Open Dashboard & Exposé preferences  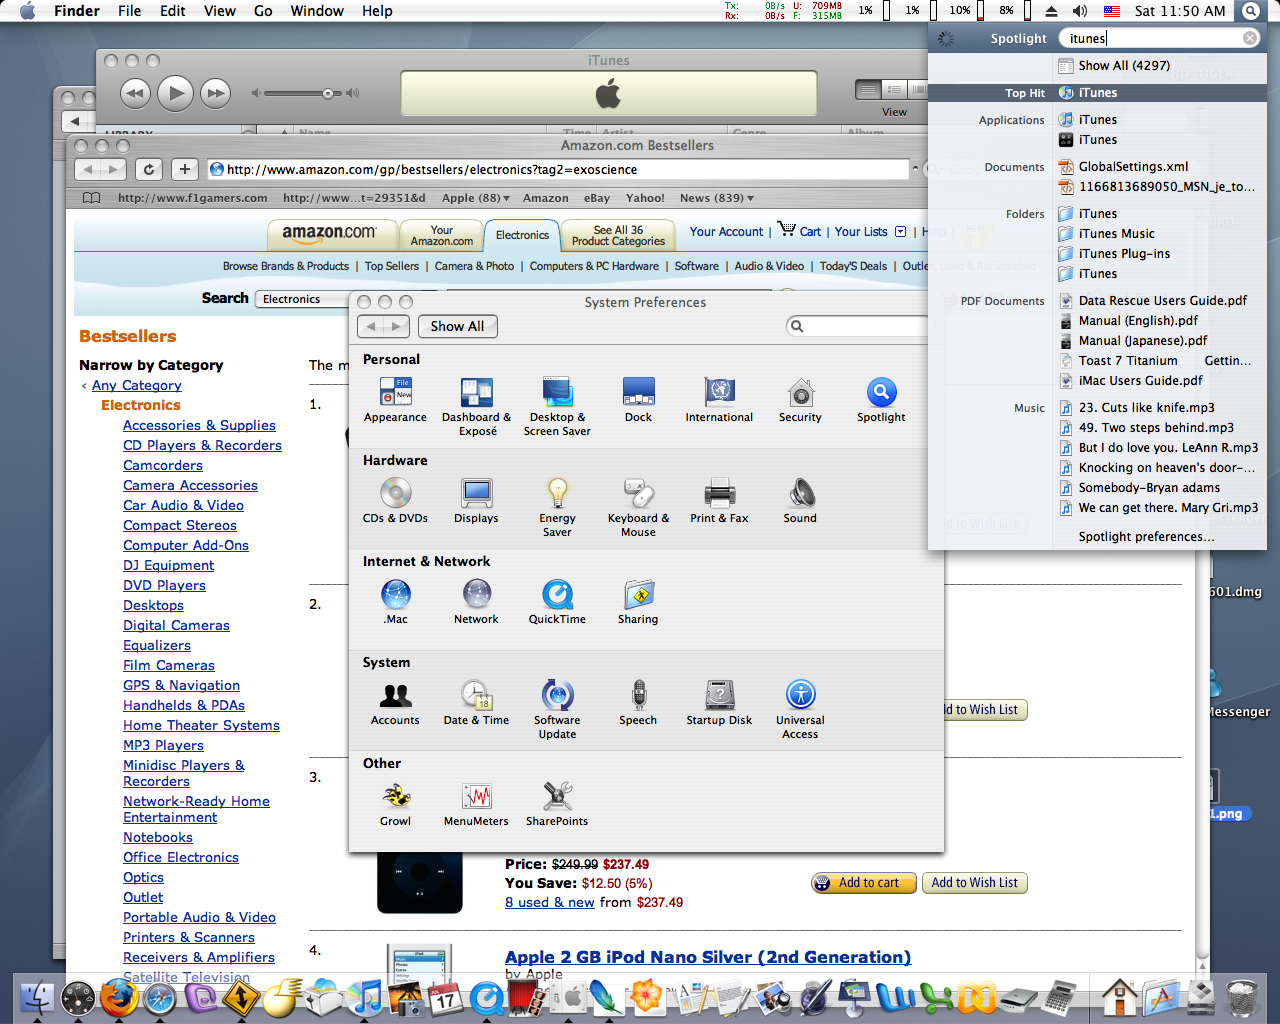(x=476, y=406)
